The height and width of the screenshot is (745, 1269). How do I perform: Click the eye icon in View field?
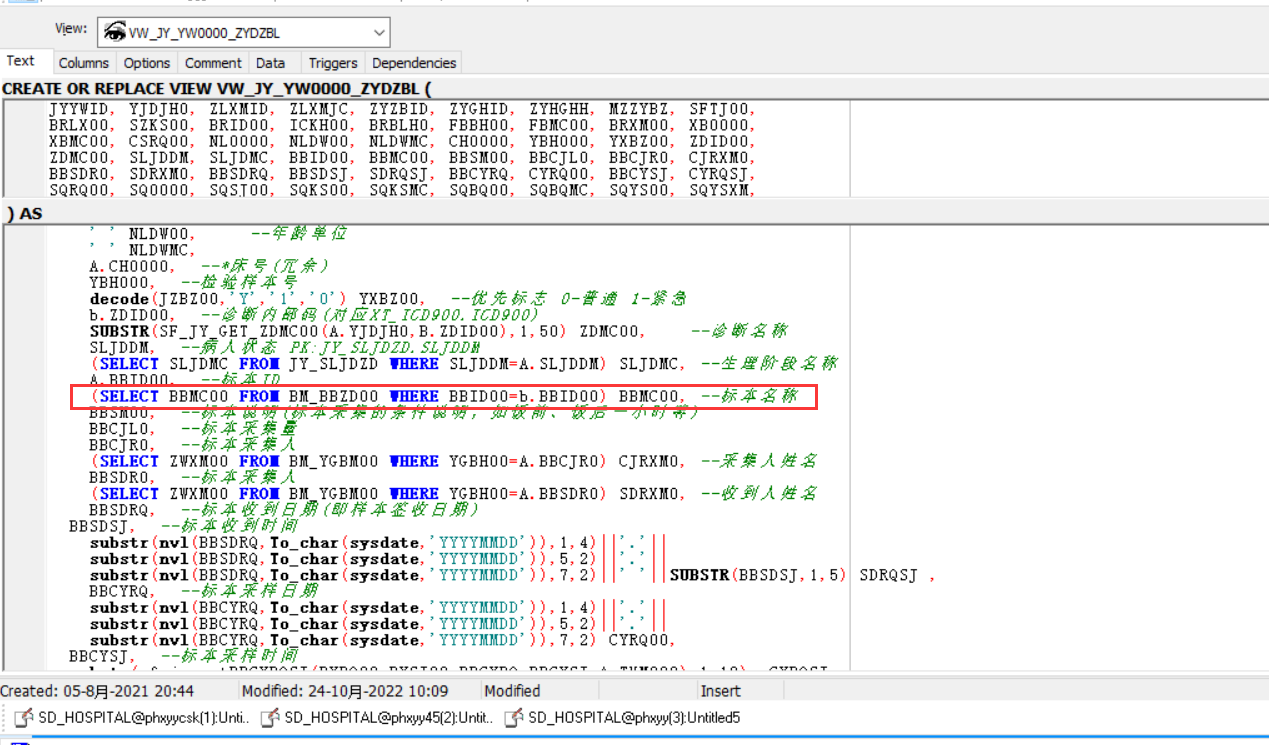[114, 33]
